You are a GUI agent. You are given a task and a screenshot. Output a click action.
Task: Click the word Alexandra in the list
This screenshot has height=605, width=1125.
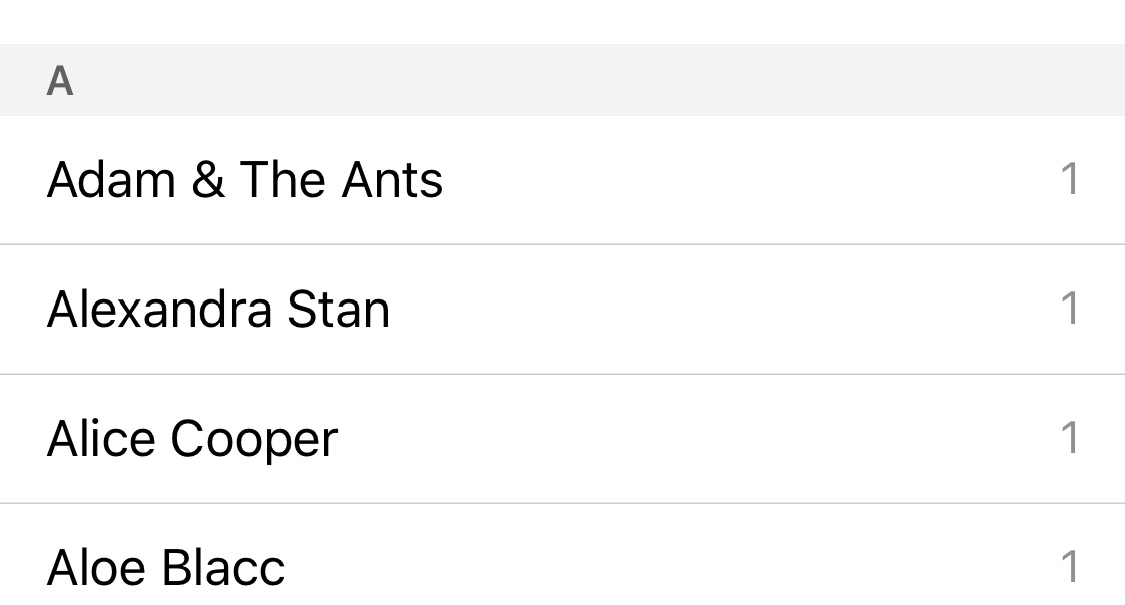159,309
